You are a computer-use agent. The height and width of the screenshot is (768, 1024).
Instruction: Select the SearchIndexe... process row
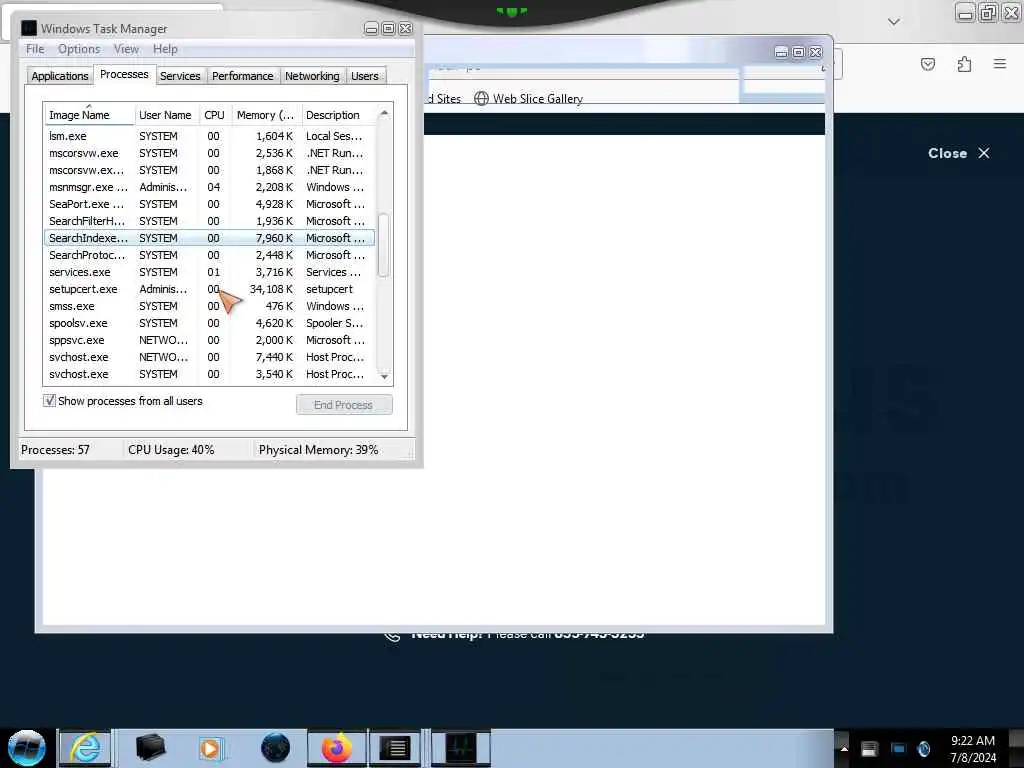coord(209,238)
